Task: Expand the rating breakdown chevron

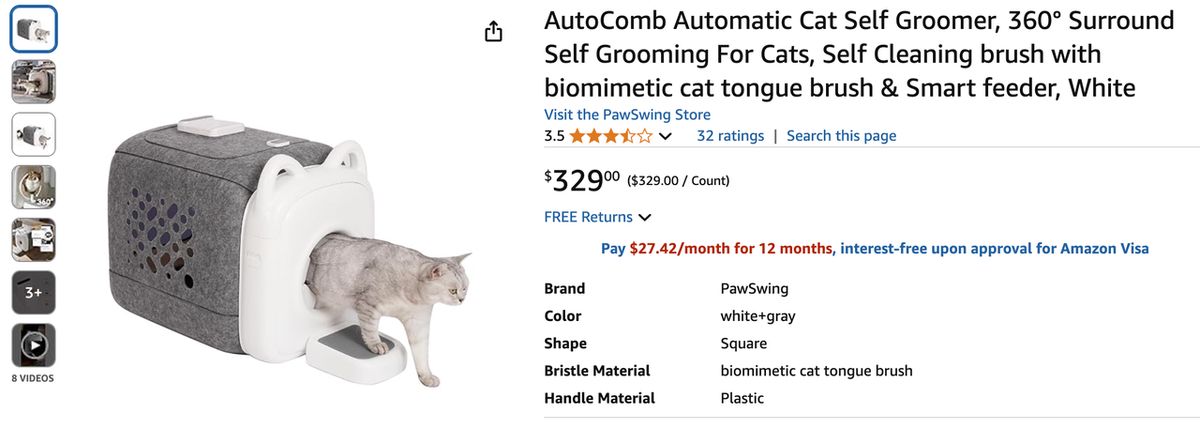Action: click(x=666, y=136)
